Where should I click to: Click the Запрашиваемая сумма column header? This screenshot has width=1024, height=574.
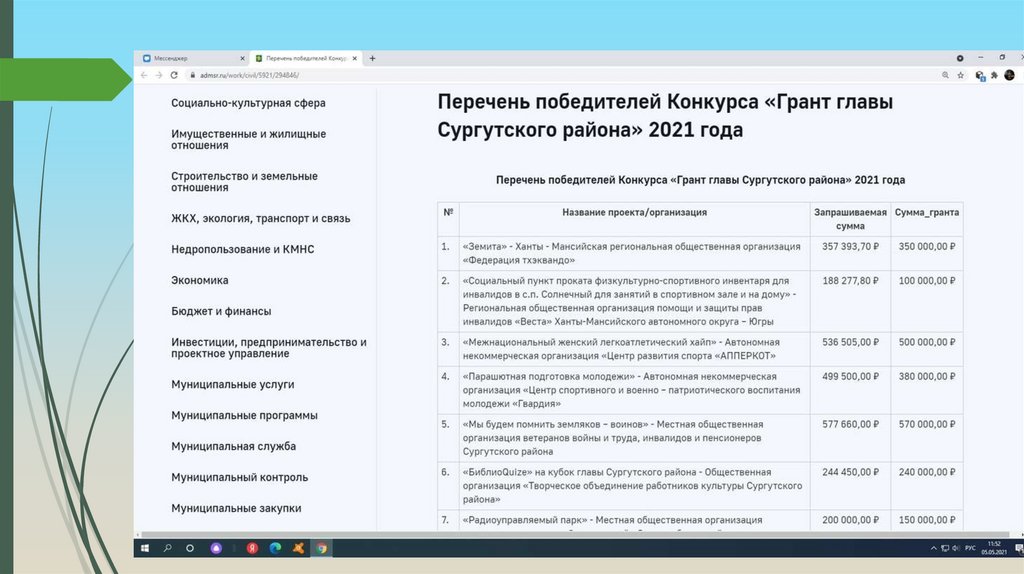(x=850, y=219)
